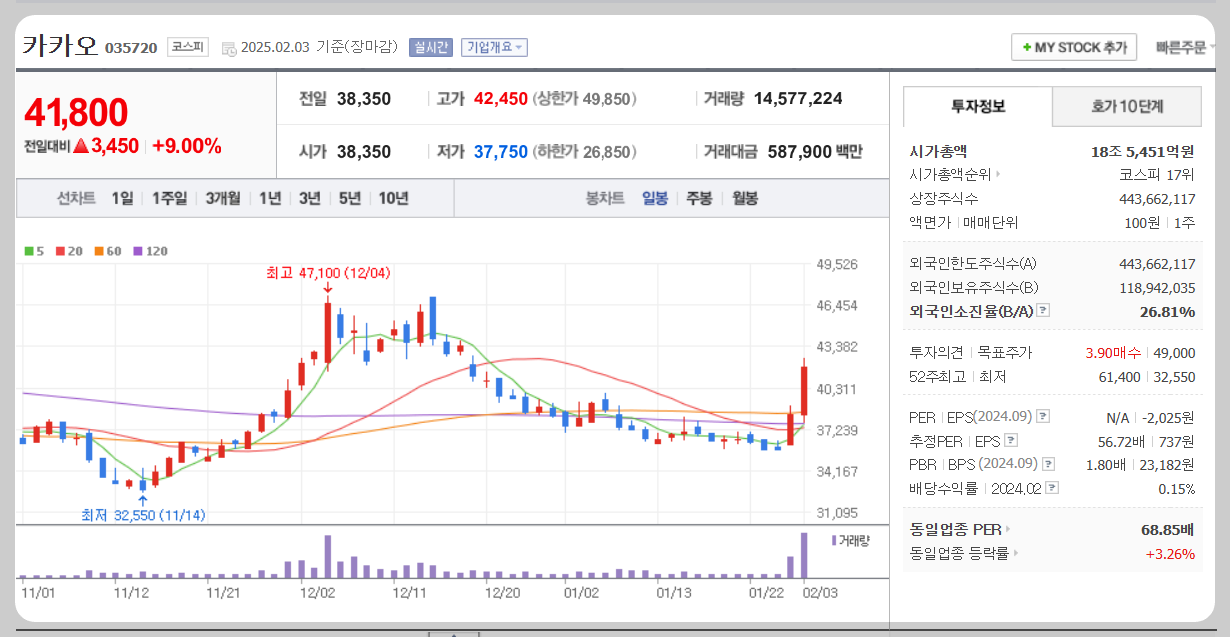Click the 거래대금 value 587,900 백만
The width and height of the screenshot is (1230, 637).
coord(815,152)
